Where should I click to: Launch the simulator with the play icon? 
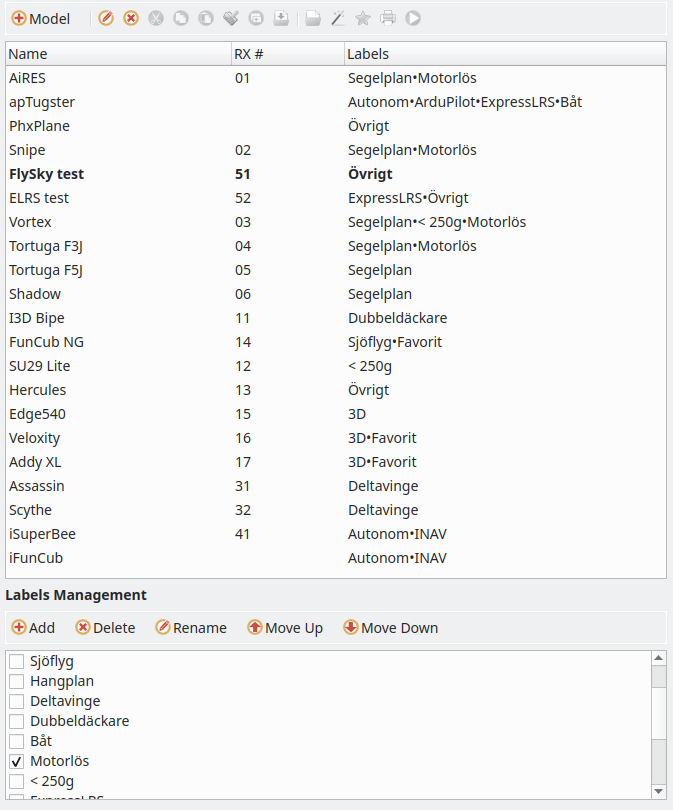click(x=412, y=18)
